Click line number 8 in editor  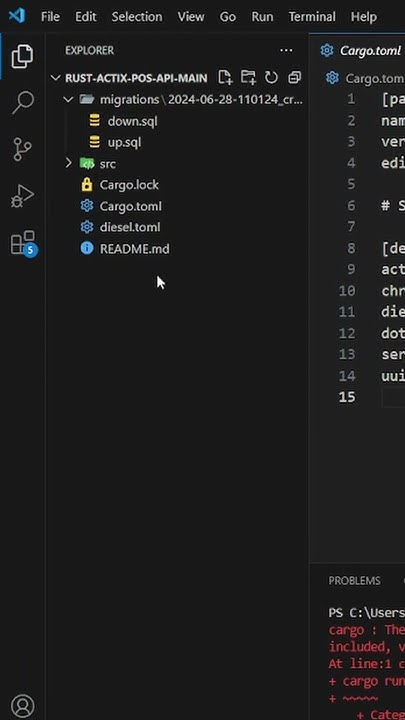351,248
